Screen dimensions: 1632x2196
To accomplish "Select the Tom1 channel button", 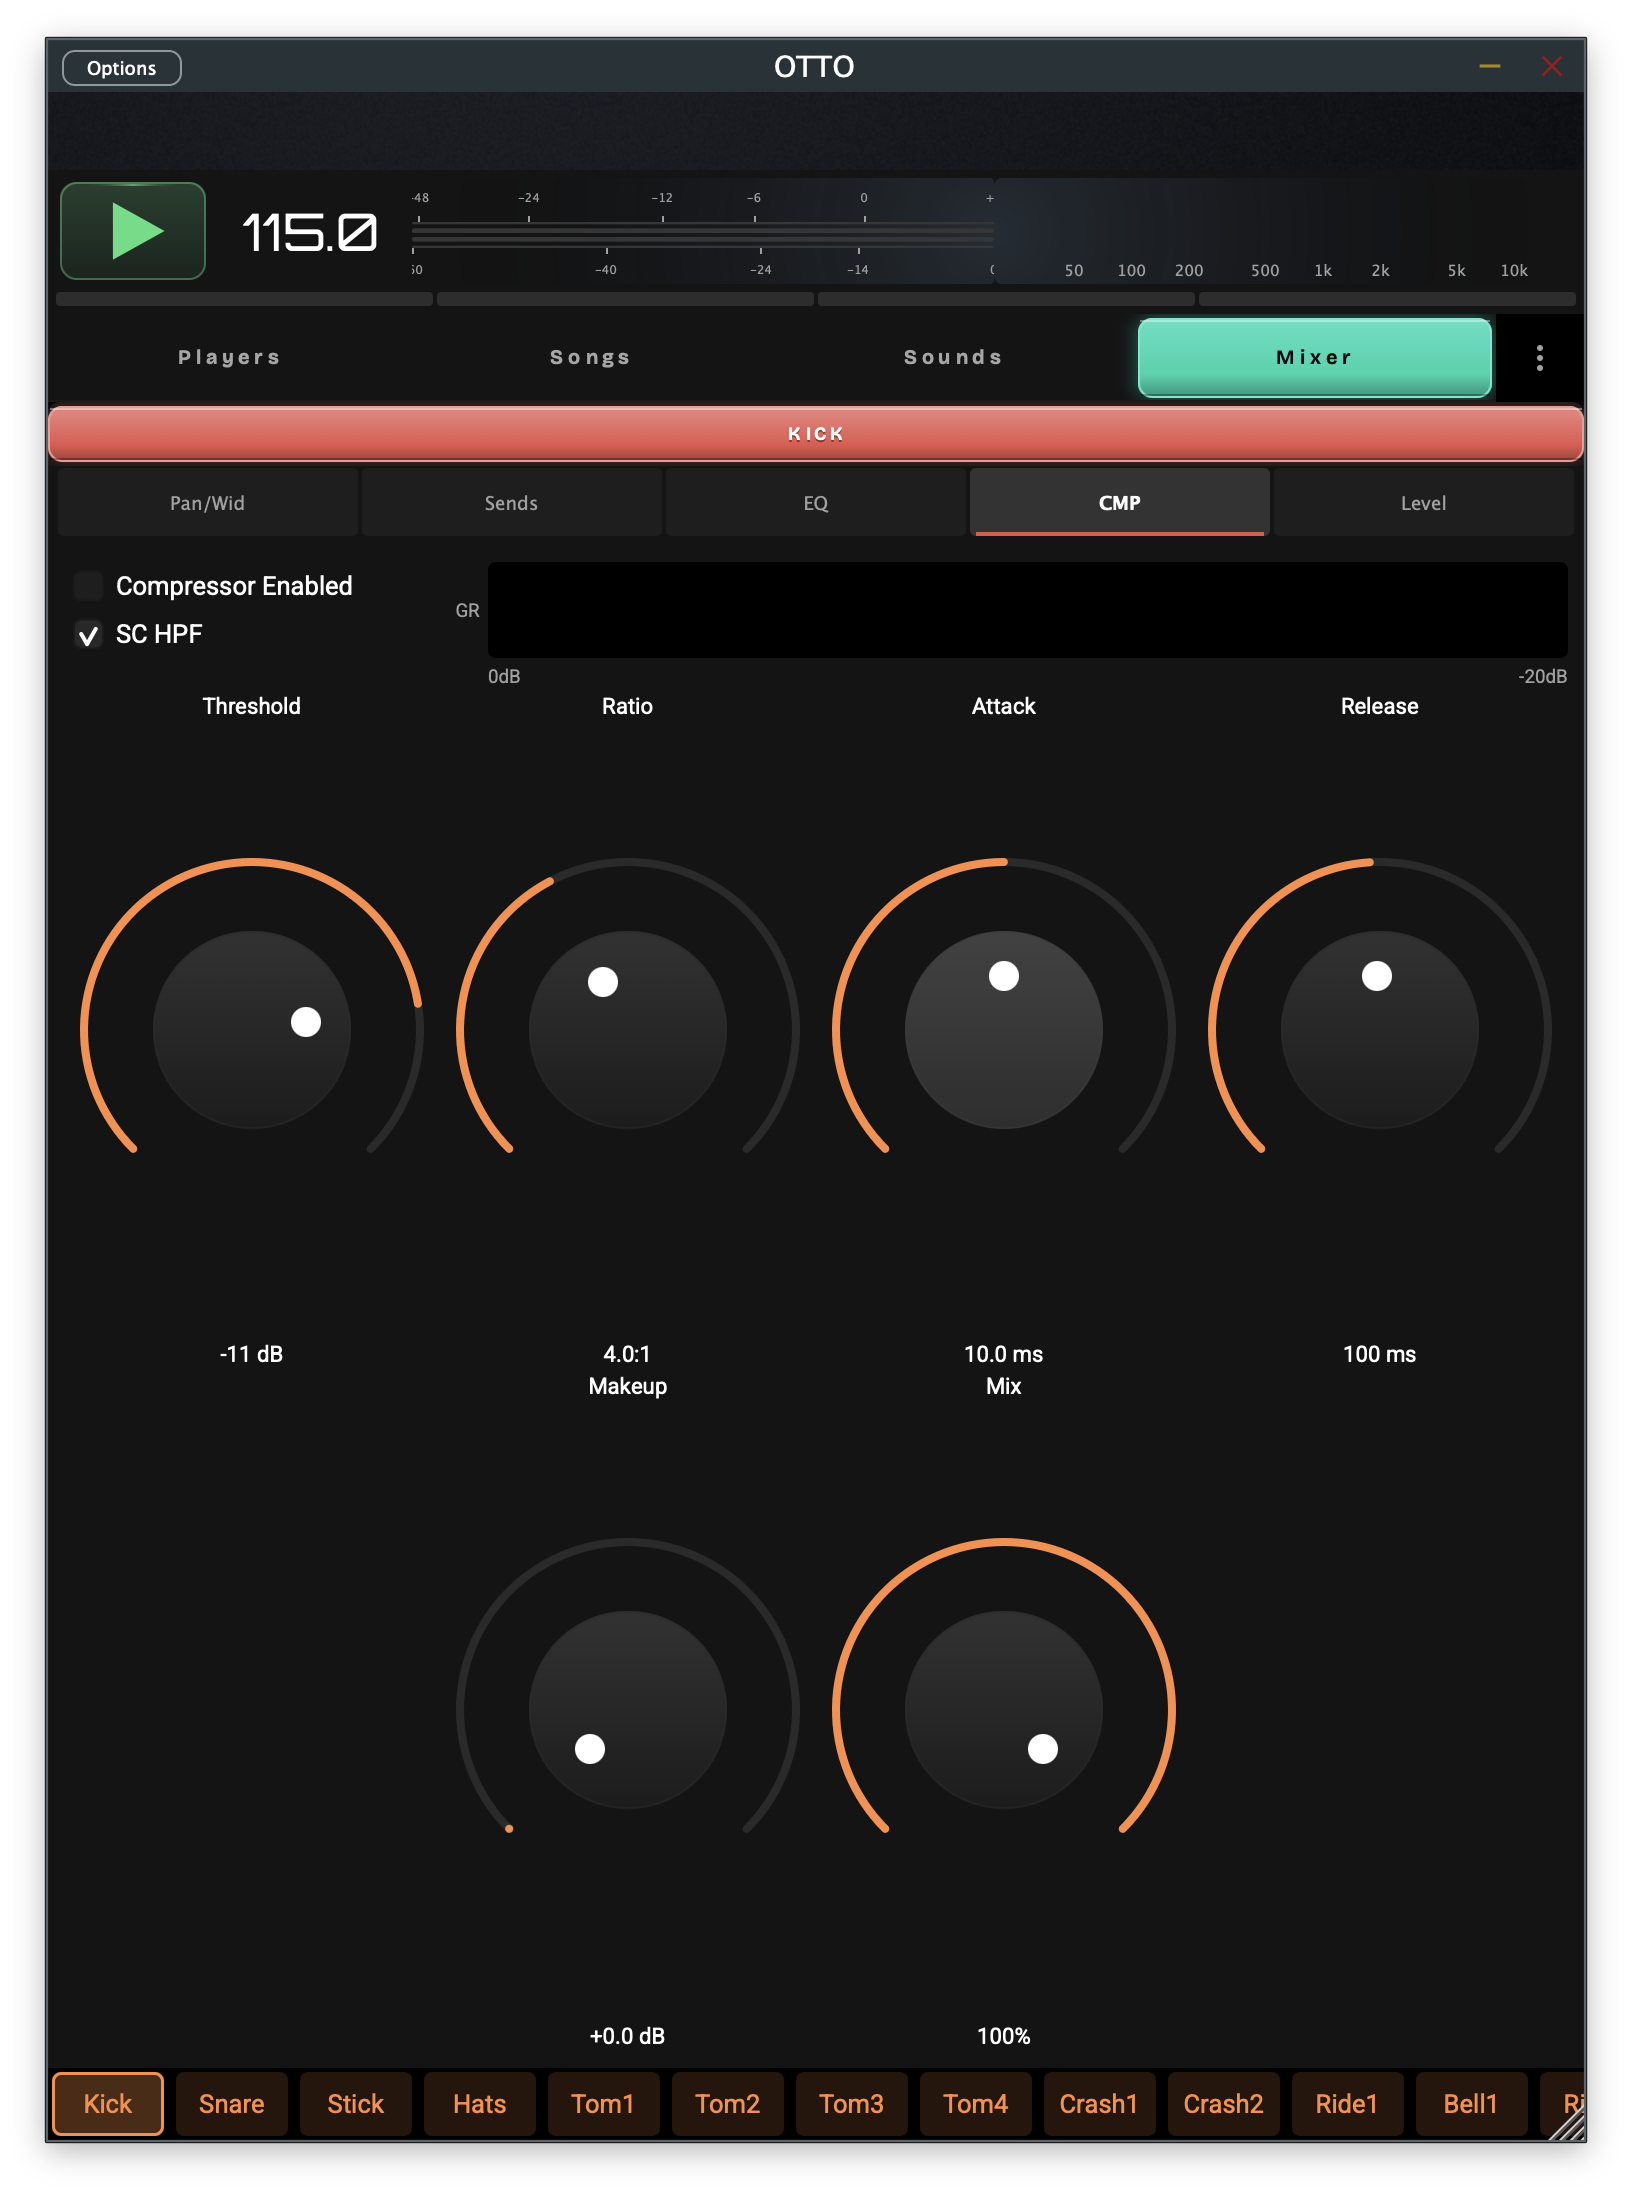I will click(x=604, y=2104).
